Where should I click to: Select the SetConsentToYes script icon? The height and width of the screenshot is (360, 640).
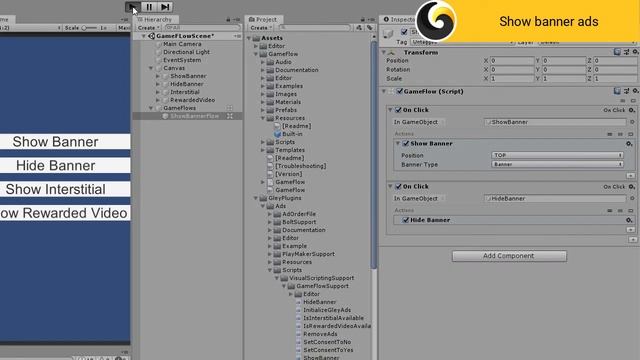[x=298, y=350]
